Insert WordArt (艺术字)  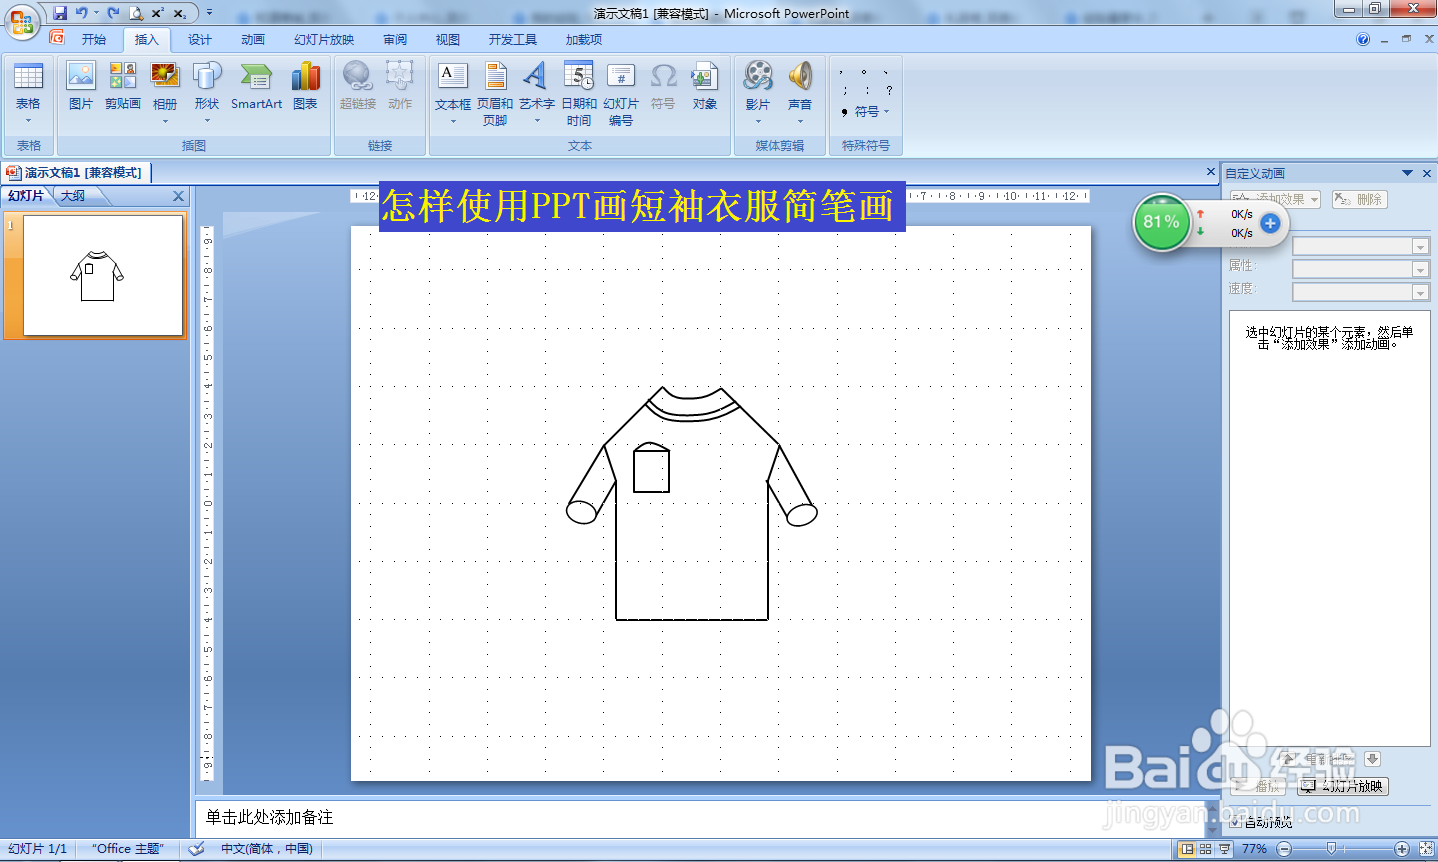coord(535,90)
